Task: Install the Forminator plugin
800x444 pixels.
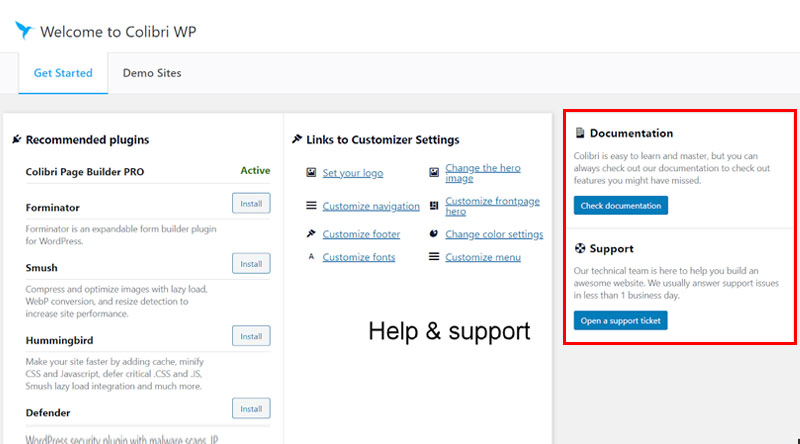Action: click(251, 204)
